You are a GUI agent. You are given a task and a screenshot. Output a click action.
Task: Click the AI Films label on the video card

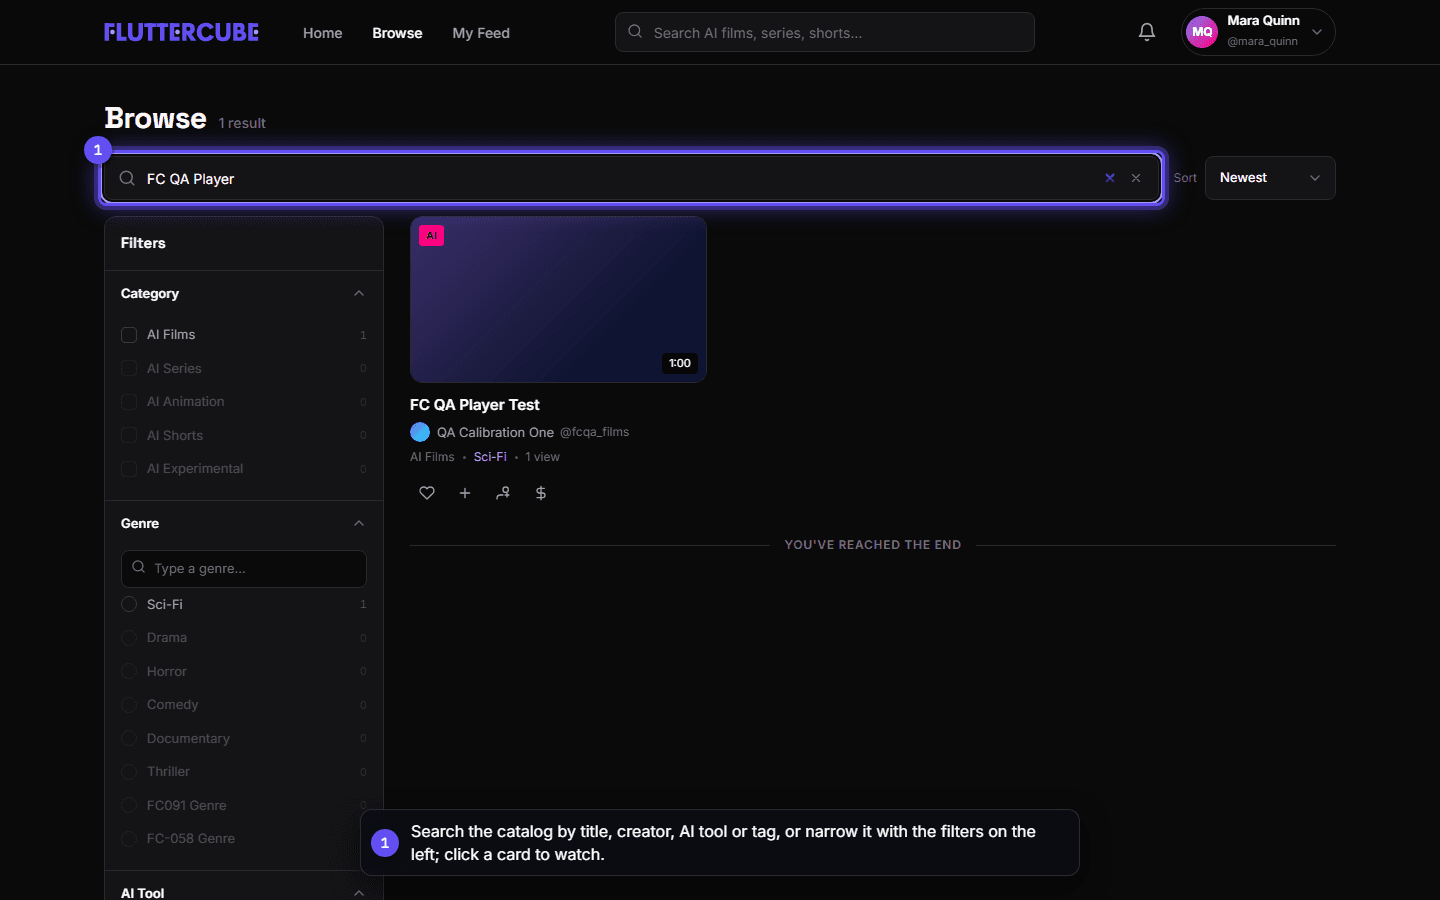pyautogui.click(x=432, y=457)
